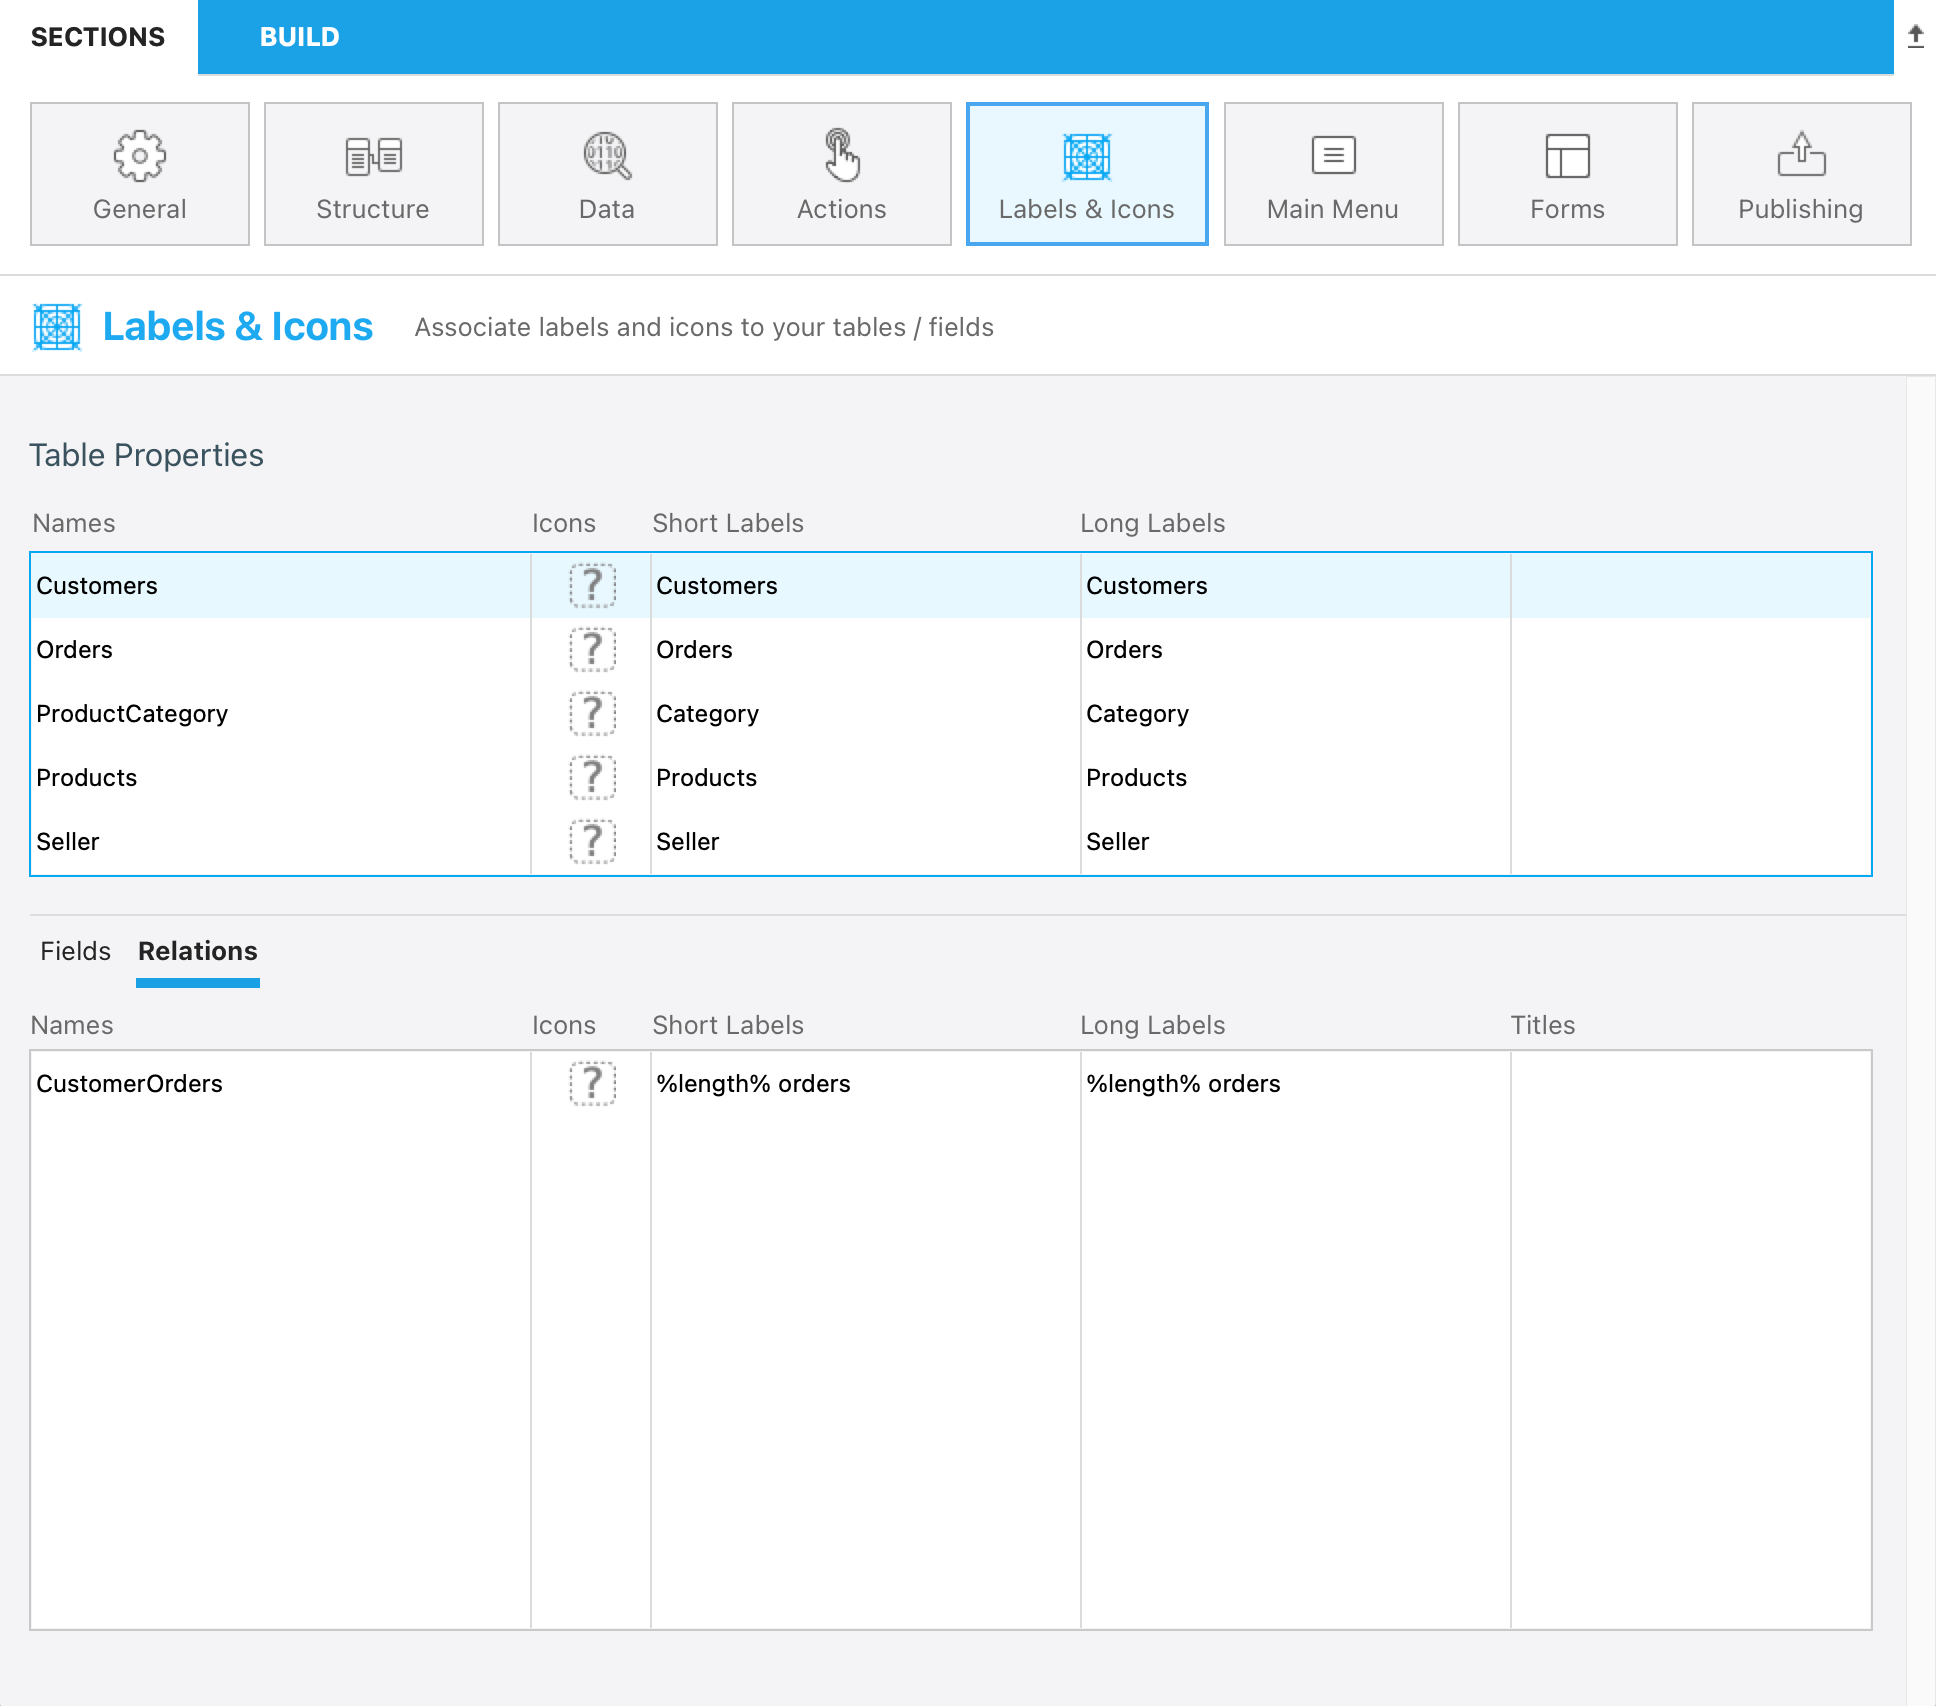Select the CustomerOrders relation name
The image size is (1936, 1706).
pos(280,1083)
